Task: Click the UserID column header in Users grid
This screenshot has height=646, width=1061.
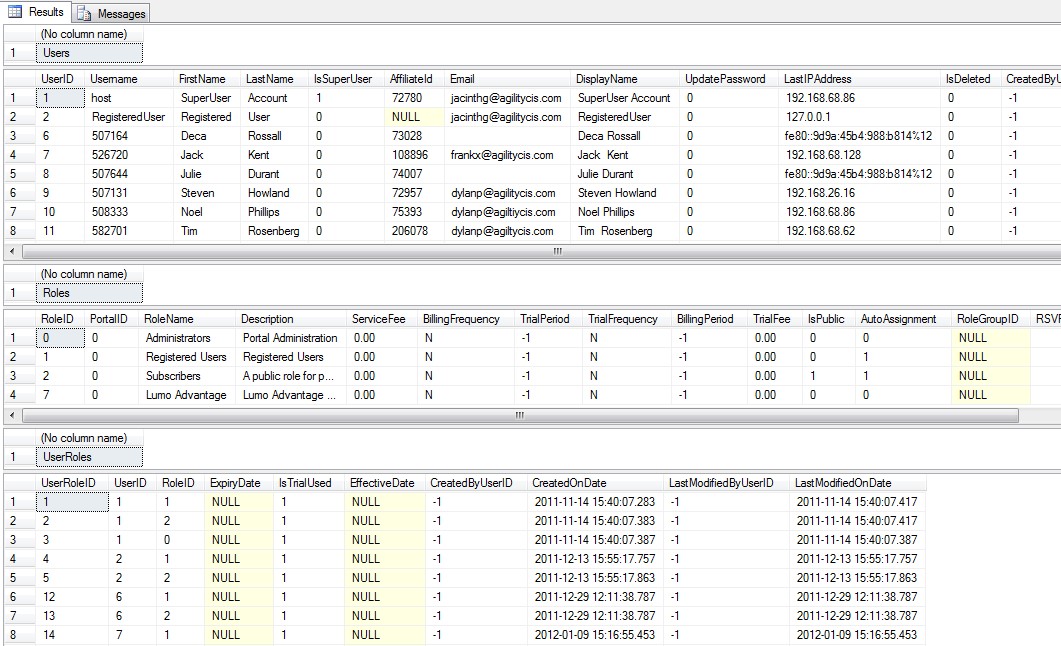Action: point(60,79)
